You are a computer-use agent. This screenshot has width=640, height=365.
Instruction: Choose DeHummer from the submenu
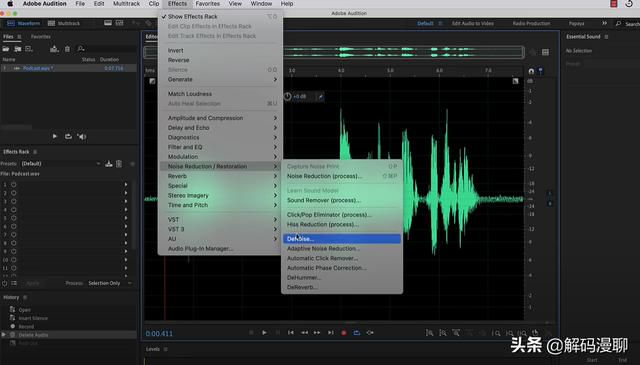(342, 278)
